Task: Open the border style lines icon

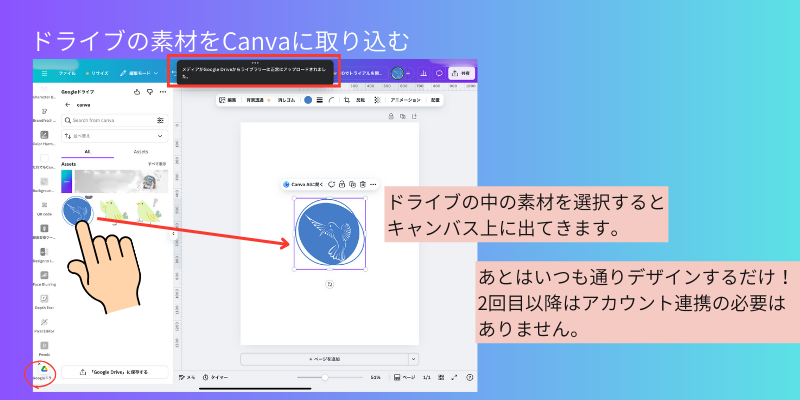Action: coord(320,100)
